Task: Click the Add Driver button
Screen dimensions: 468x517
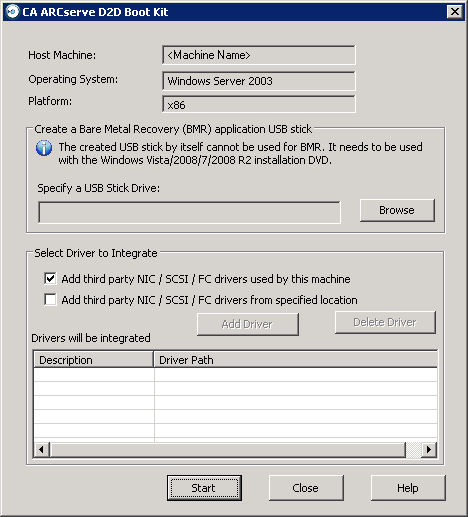Action: click(x=248, y=324)
